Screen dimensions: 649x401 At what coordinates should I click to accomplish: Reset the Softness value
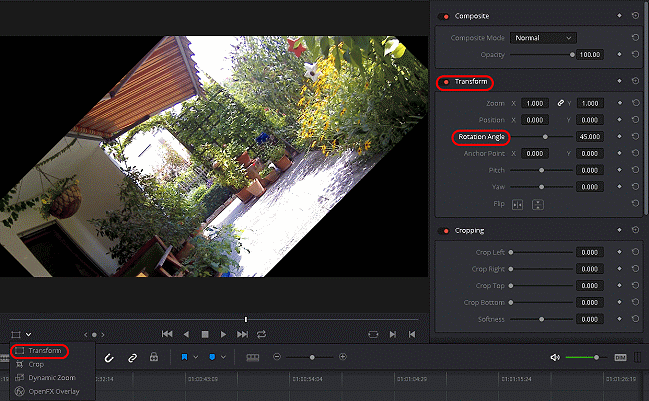point(635,319)
